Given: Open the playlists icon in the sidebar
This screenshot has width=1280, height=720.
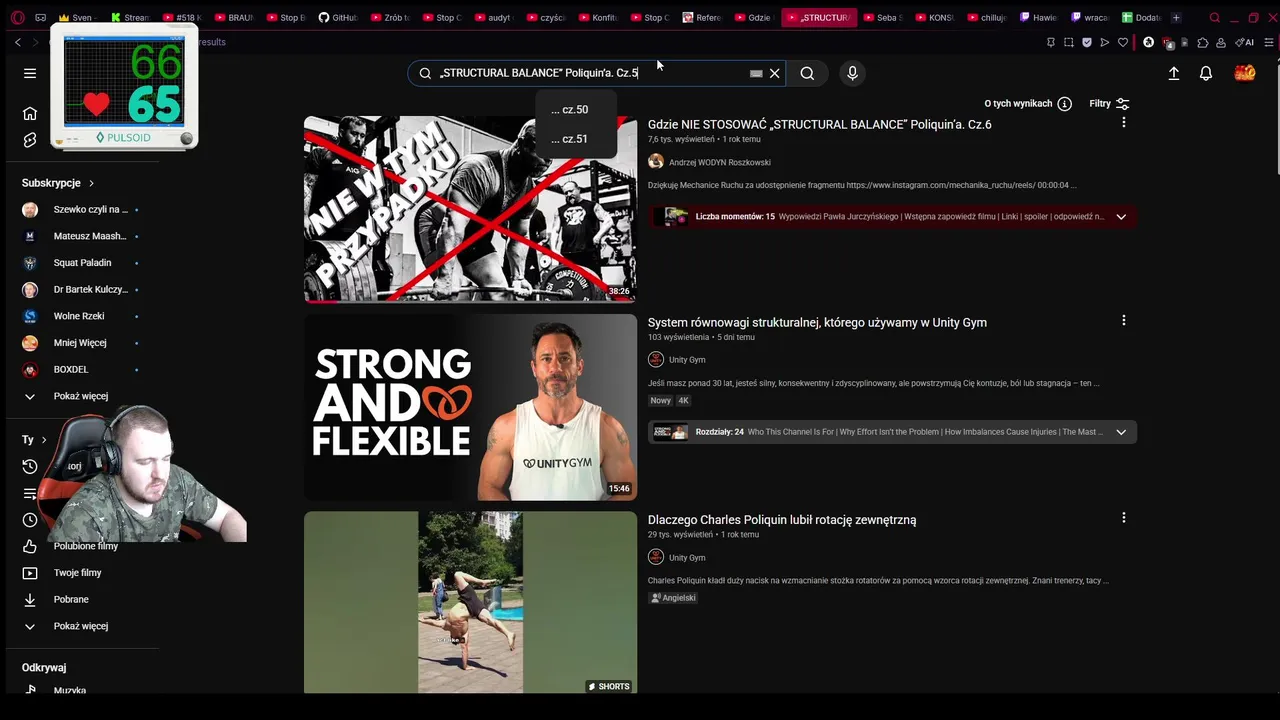Looking at the screenshot, I should pyautogui.click(x=30, y=494).
